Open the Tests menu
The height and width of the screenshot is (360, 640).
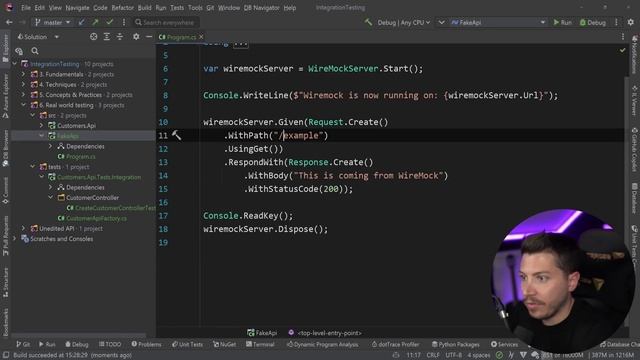pos(177,8)
